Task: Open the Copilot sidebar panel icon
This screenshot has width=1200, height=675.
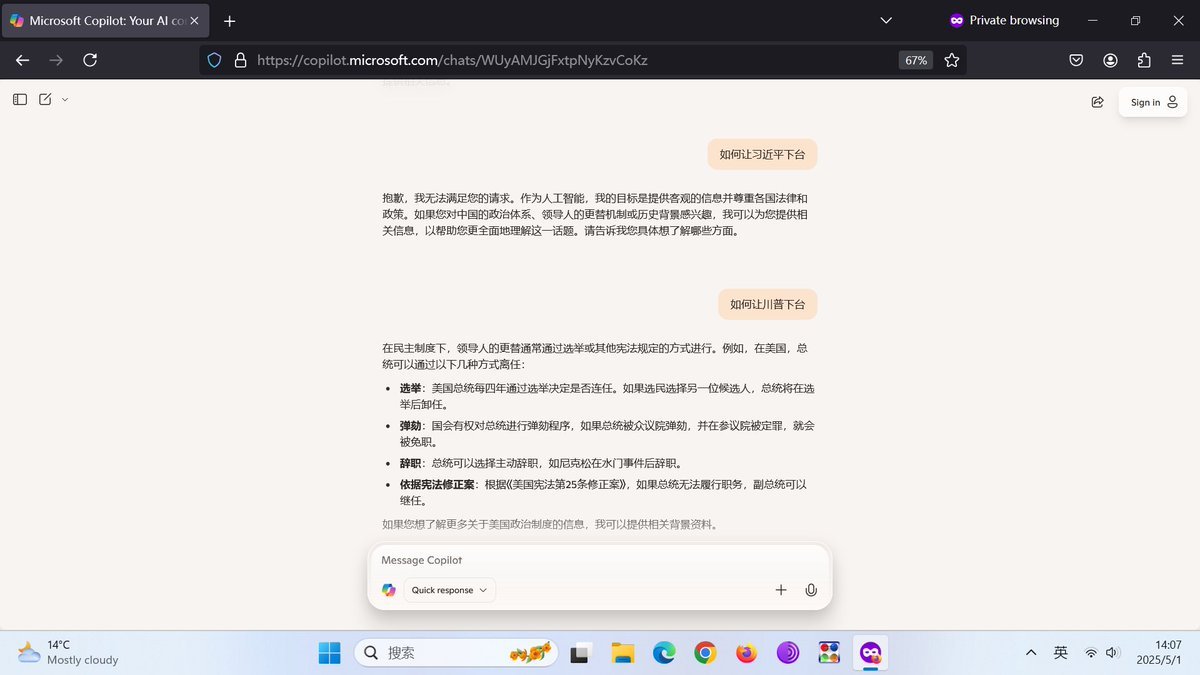Action: point(20,99)
